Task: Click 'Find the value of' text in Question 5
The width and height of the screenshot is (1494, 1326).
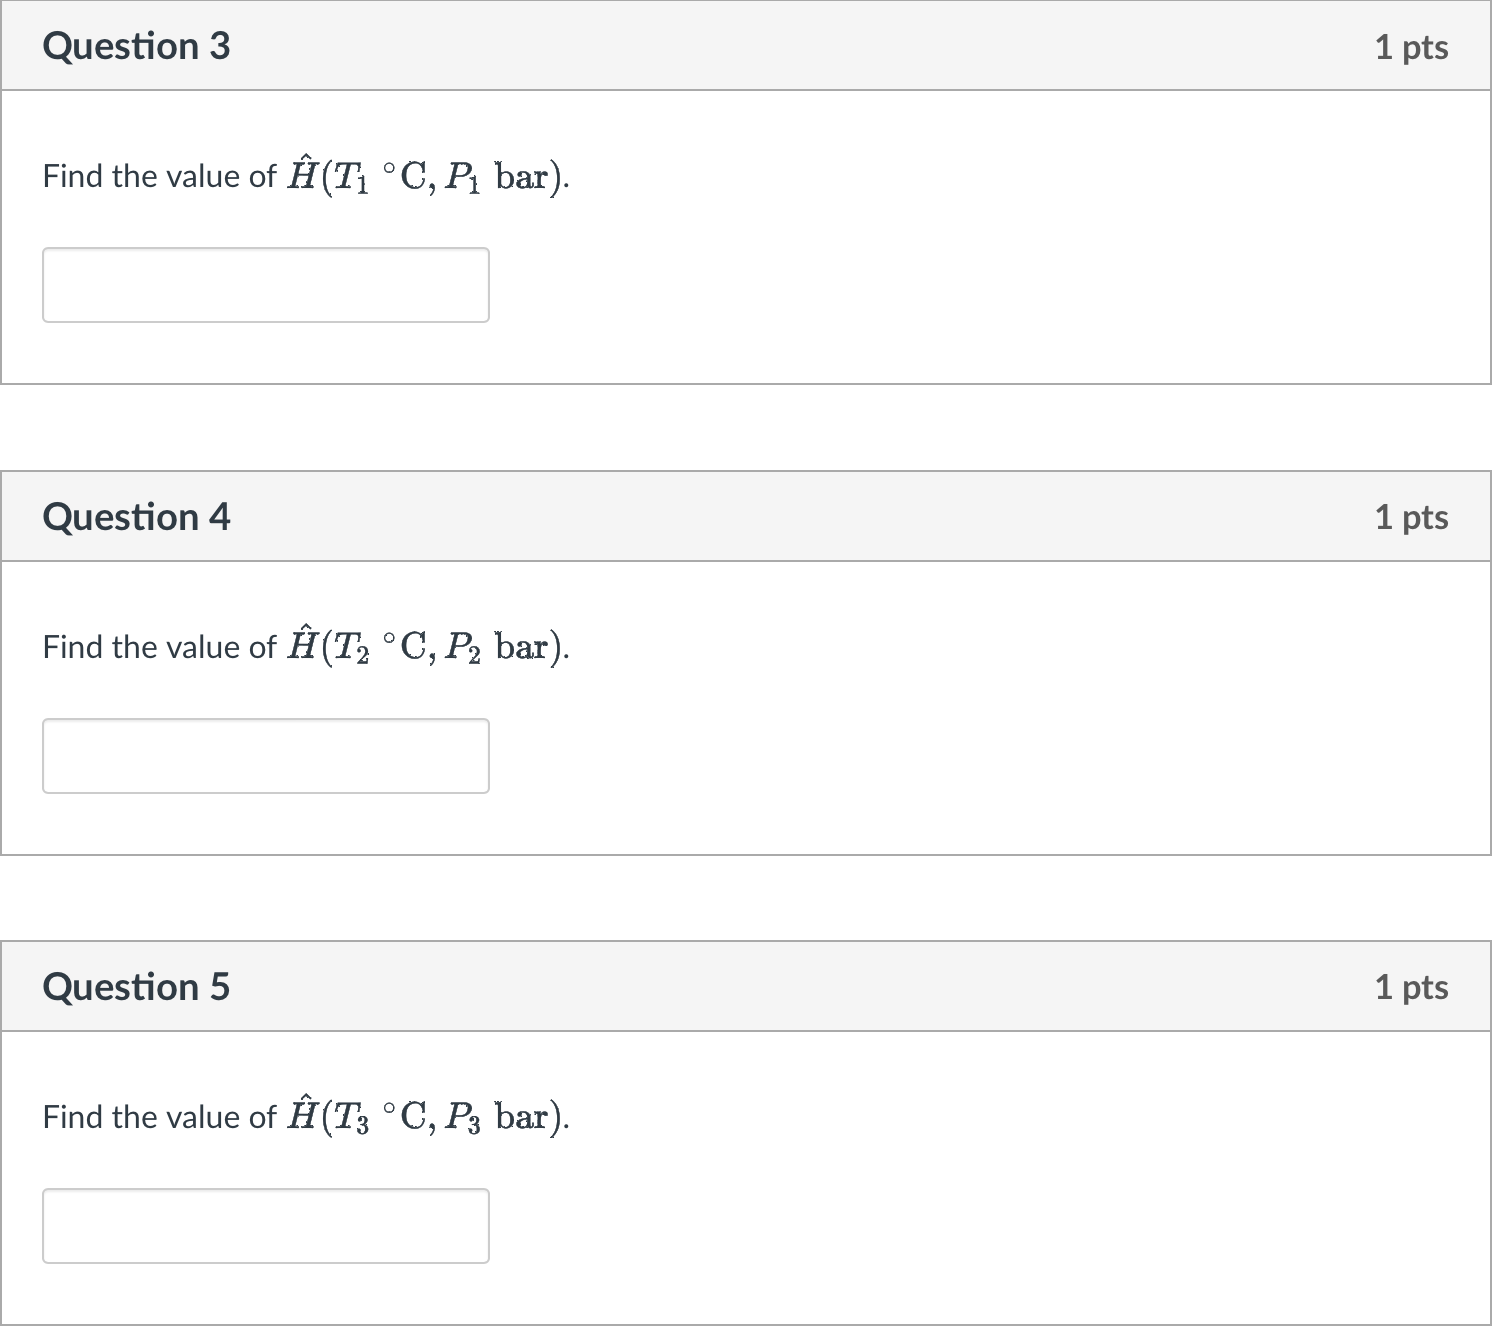Action: point(159,1117)
